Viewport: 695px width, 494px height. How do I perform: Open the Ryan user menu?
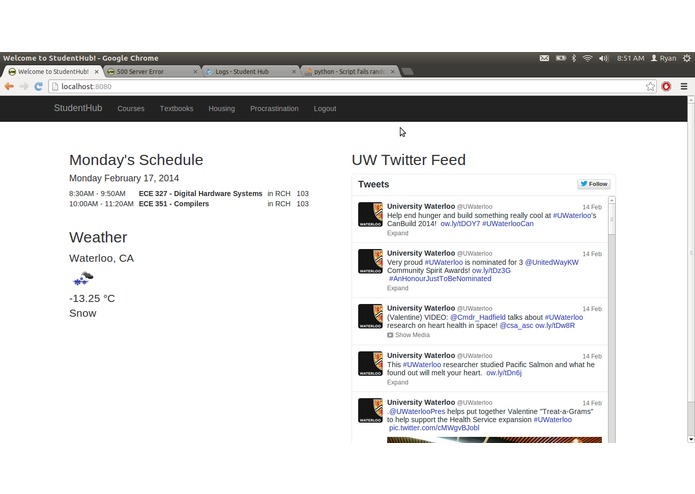click(x=664, y=58)
